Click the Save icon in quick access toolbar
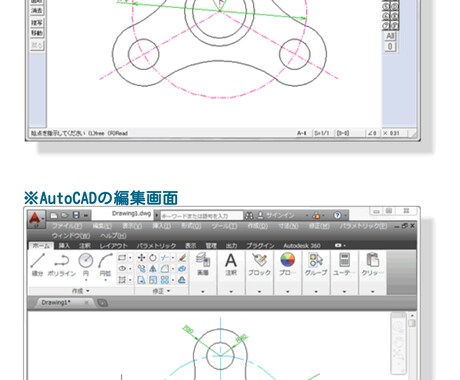The height and width of the screenshot is (380, 460). [x=76, y=215]
